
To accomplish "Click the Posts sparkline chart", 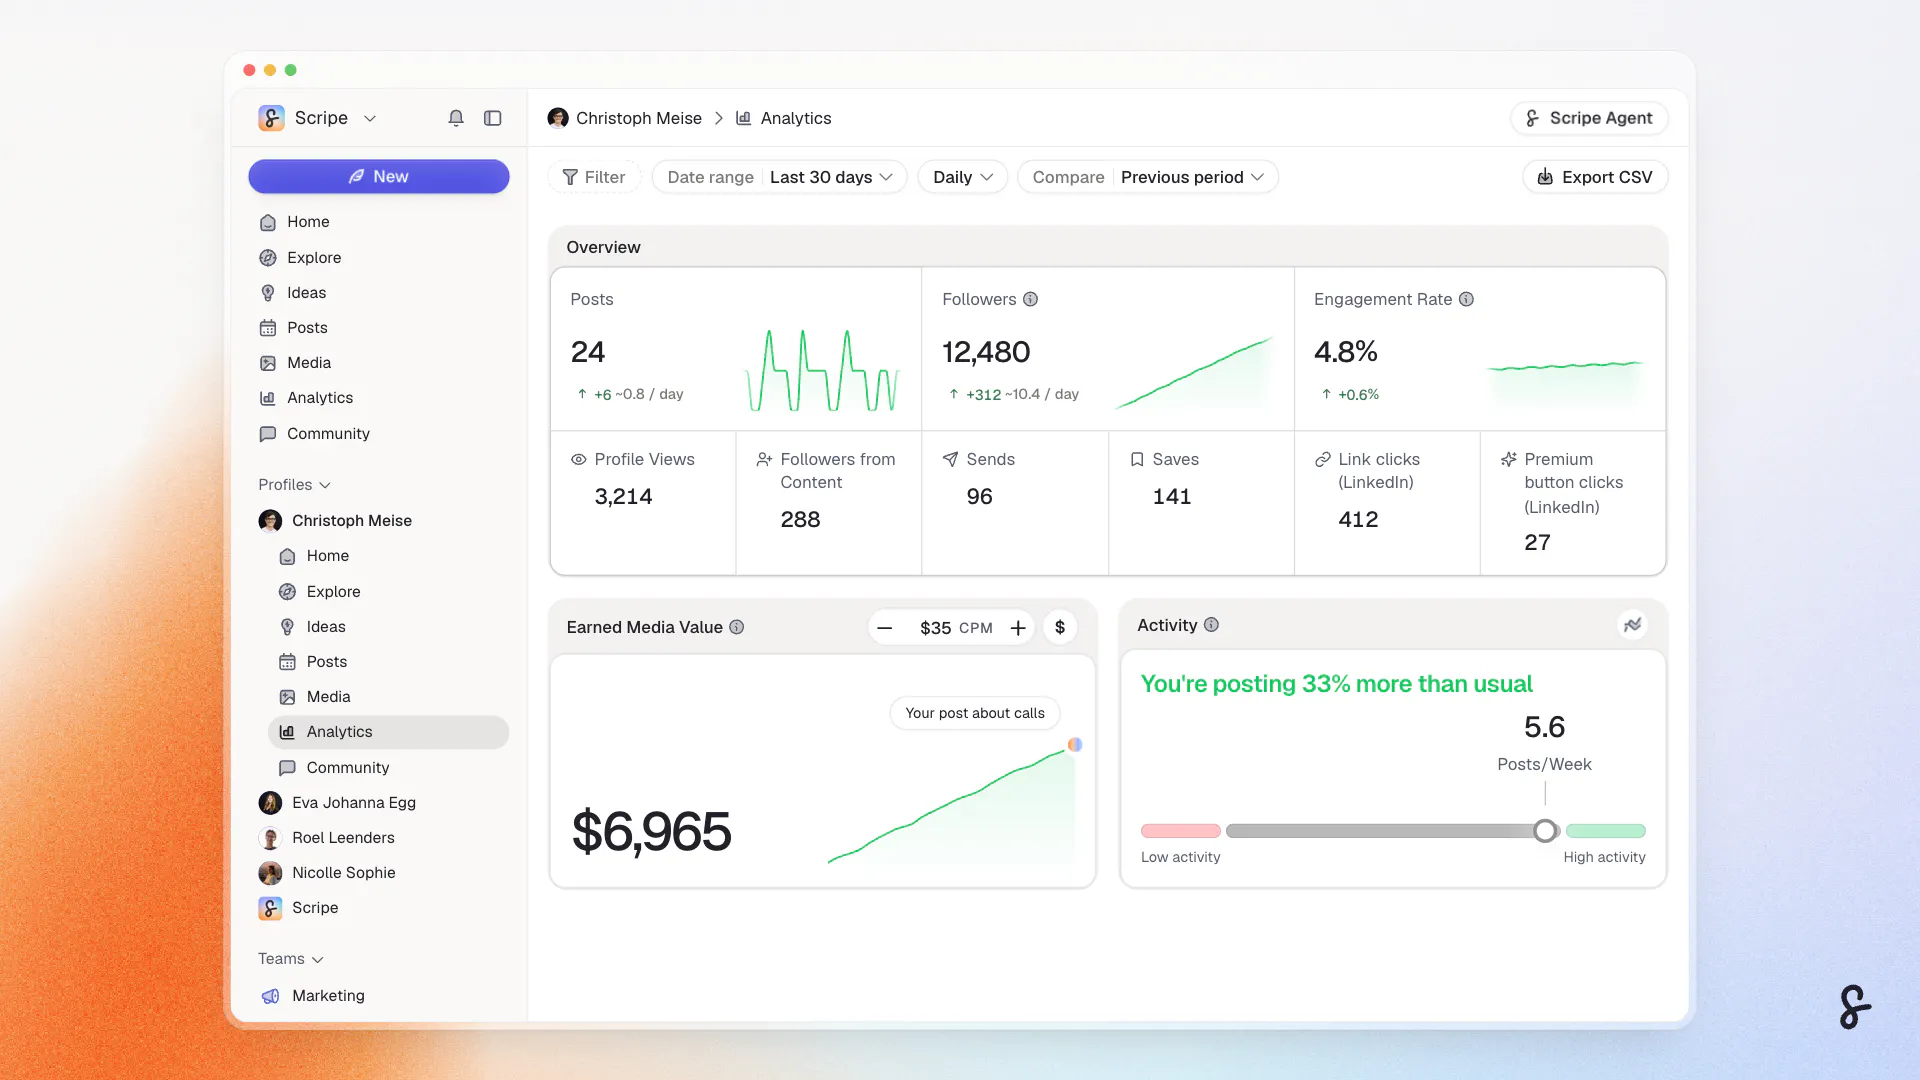I will pos(822,370).
